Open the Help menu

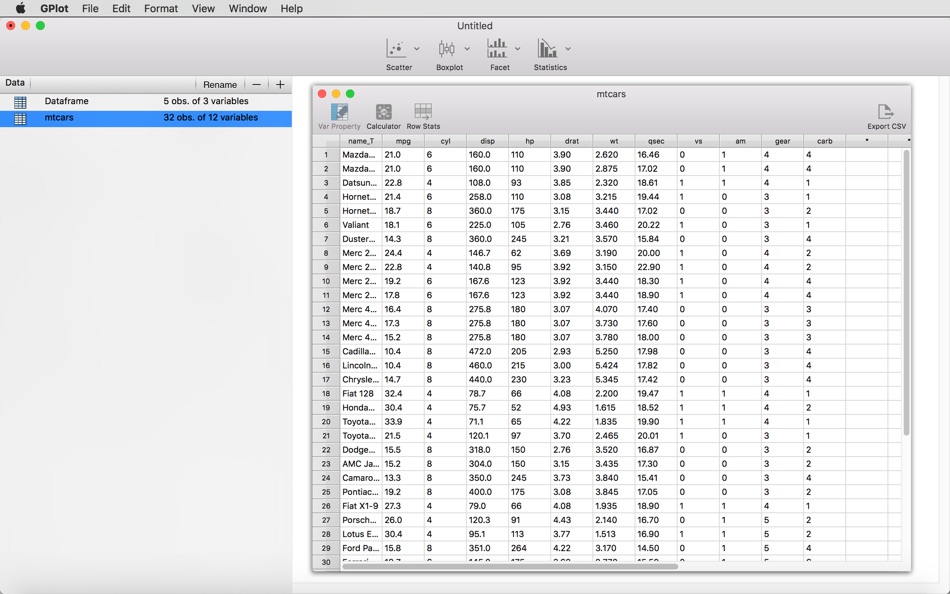[291, 8]
